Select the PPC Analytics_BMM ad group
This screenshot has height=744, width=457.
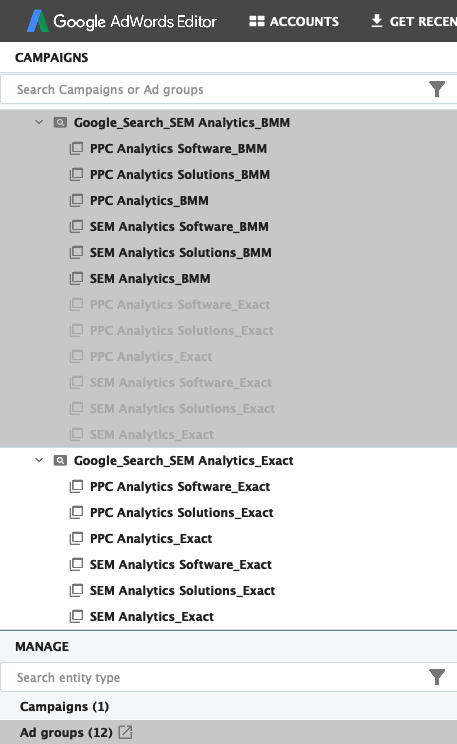[x=149, y=200]
